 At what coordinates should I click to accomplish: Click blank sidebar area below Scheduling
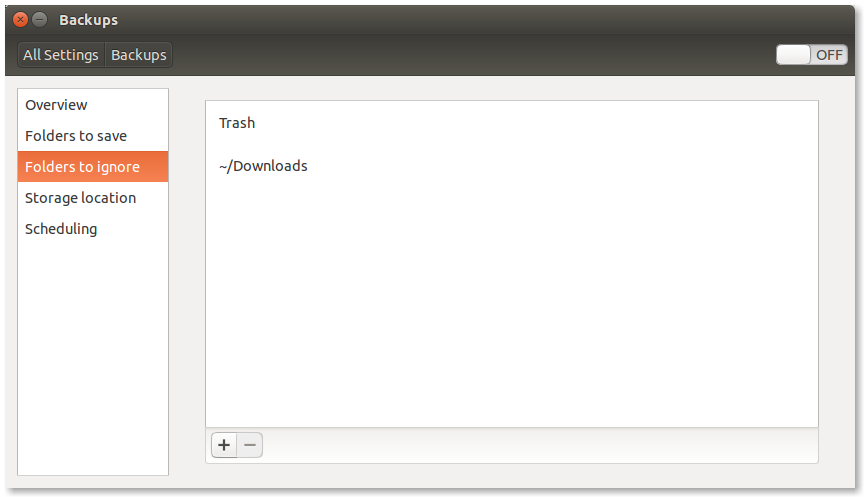pos(93,358)
